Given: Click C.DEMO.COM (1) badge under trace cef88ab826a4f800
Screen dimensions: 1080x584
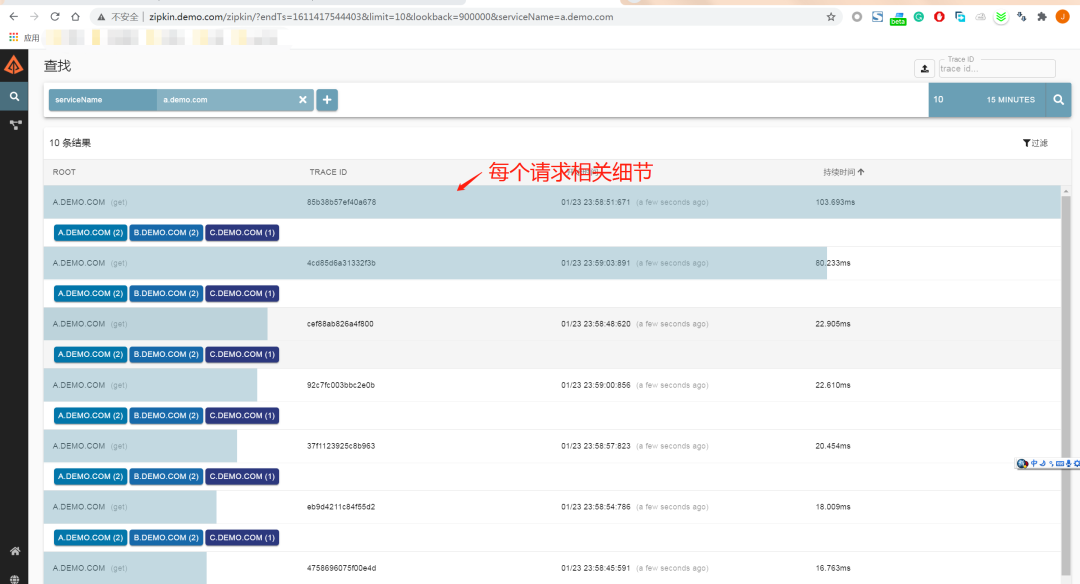Looking at the screenshot, I should pyautogui.click(x=242, y=354).
